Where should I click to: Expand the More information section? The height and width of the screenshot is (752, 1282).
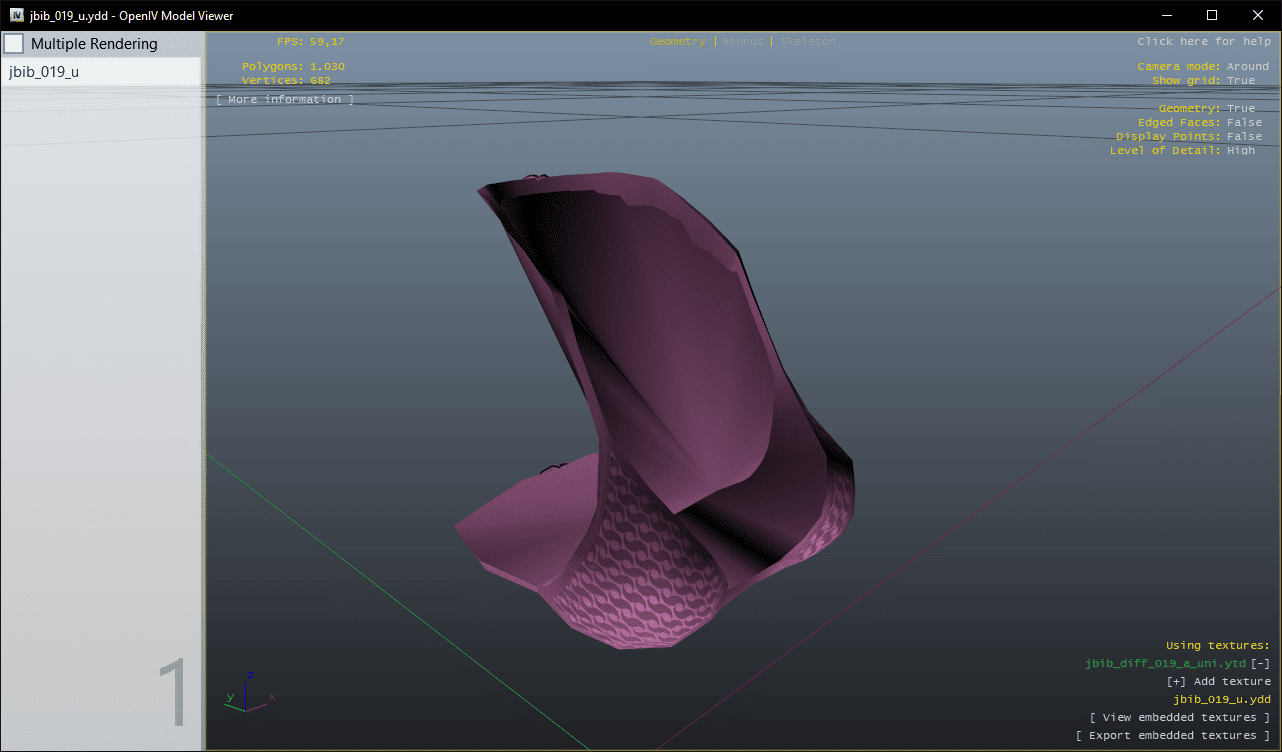285,100
